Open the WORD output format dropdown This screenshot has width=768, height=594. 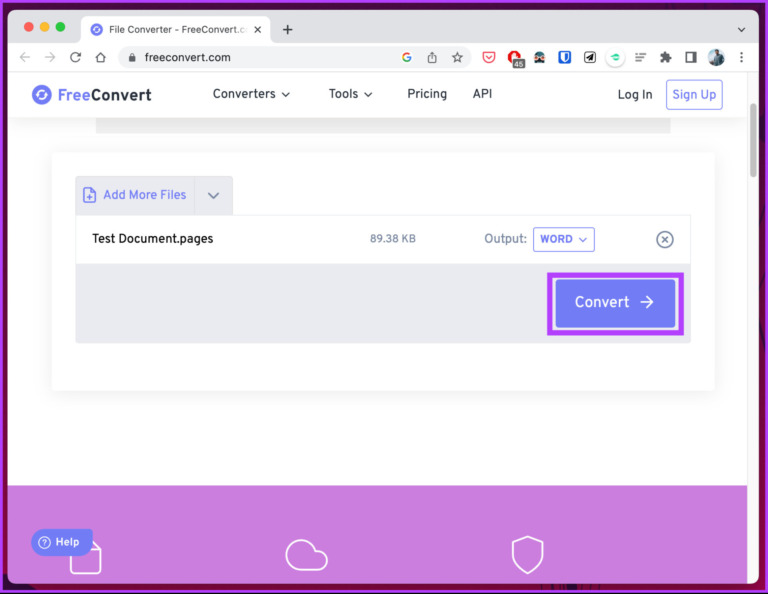coord(564,239)
